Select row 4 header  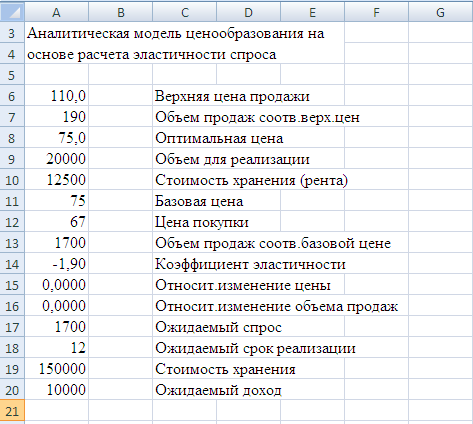12,54
